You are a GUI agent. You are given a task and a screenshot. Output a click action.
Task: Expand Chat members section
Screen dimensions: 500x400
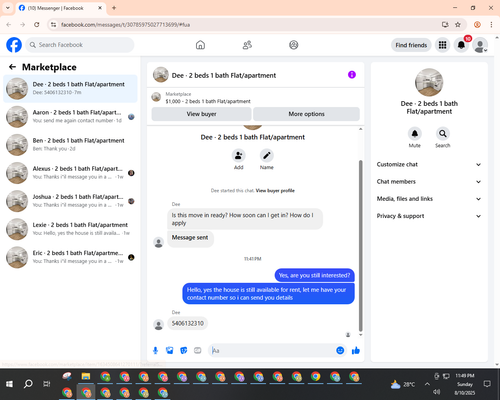coord(429,182)
